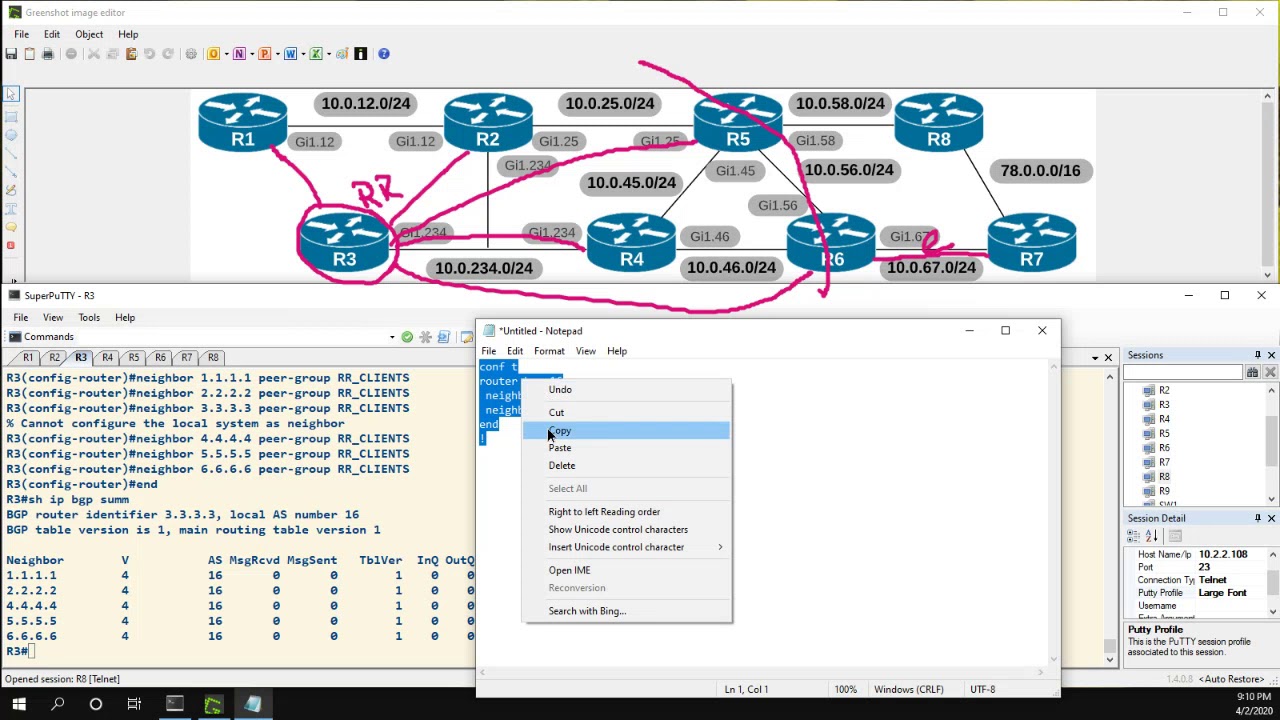Image resolution: width=1280 pixels, height=720 pixels.
Task: Click the alphabetical sort icon in Session Detail
Action: coord(1151,537)
